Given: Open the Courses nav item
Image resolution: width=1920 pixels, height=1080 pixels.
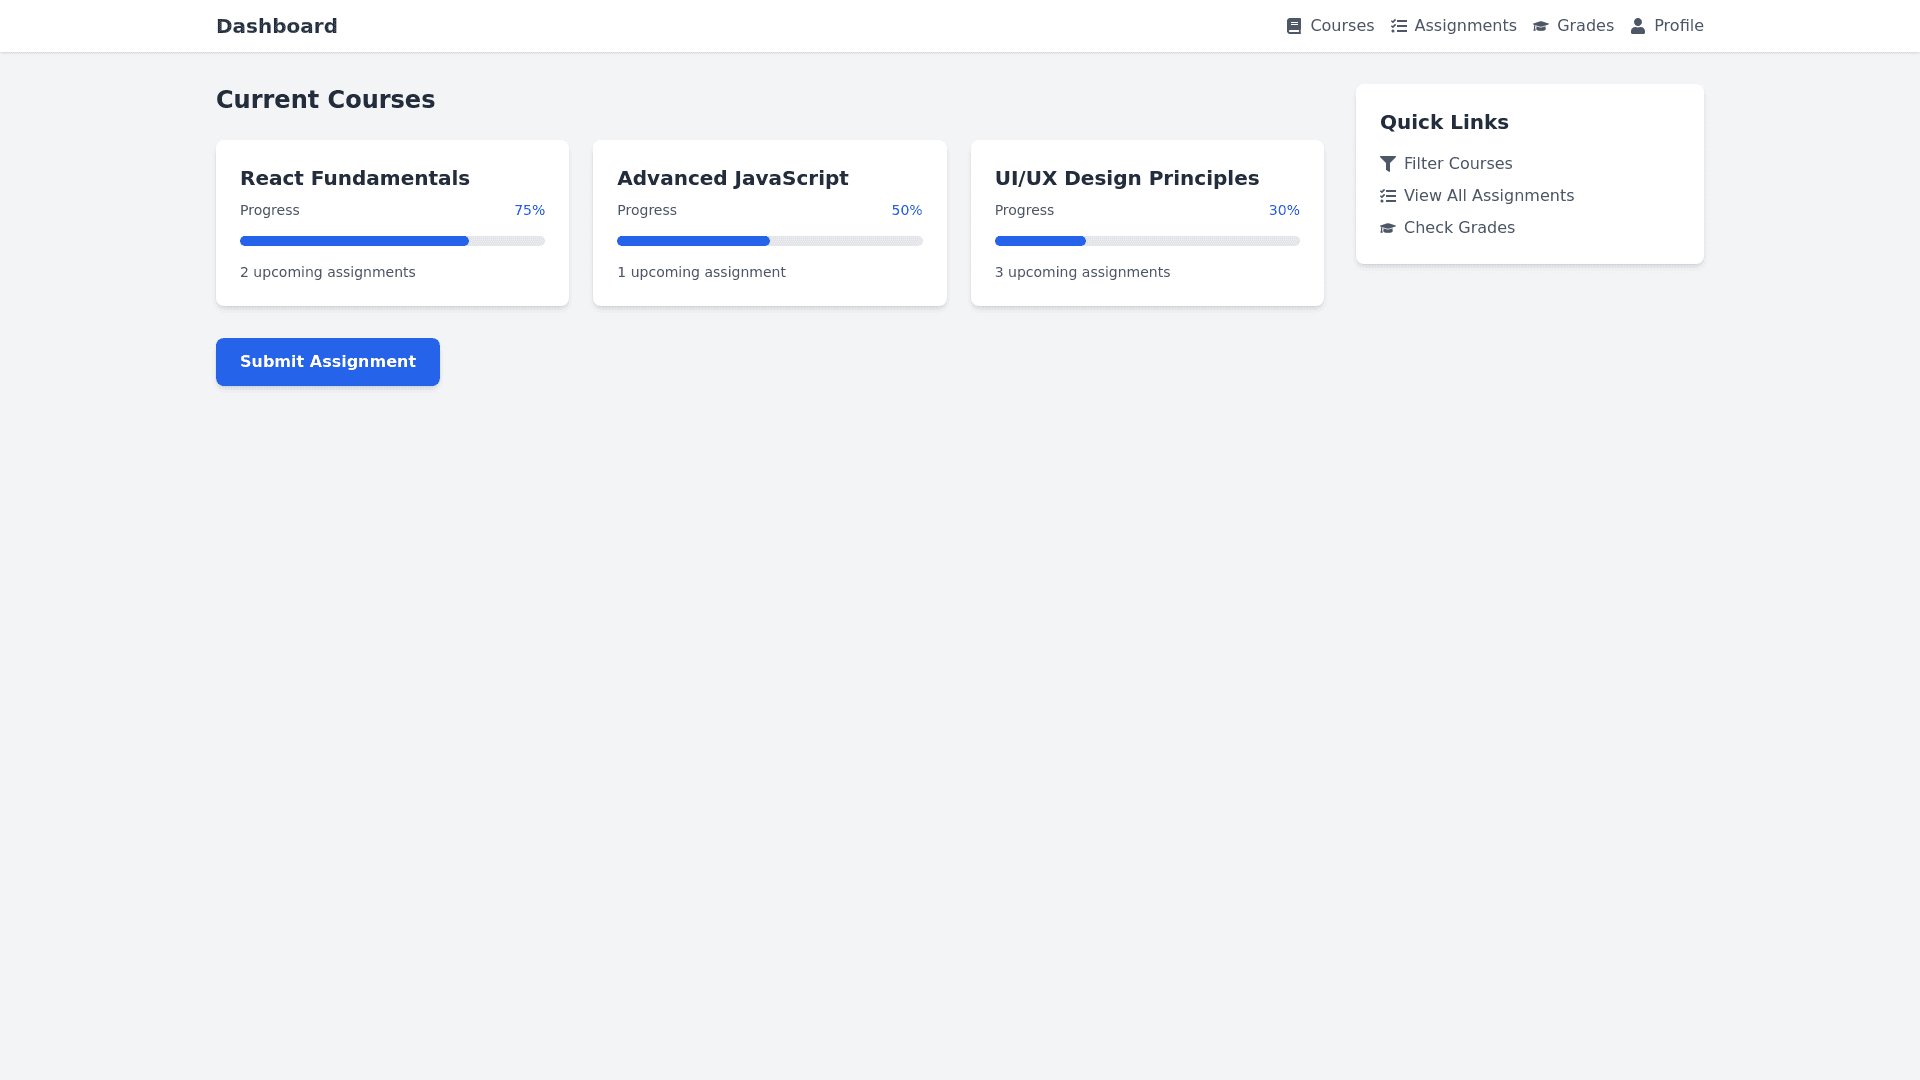Looking at the screenshot, I should click(x=1341, y=26).
